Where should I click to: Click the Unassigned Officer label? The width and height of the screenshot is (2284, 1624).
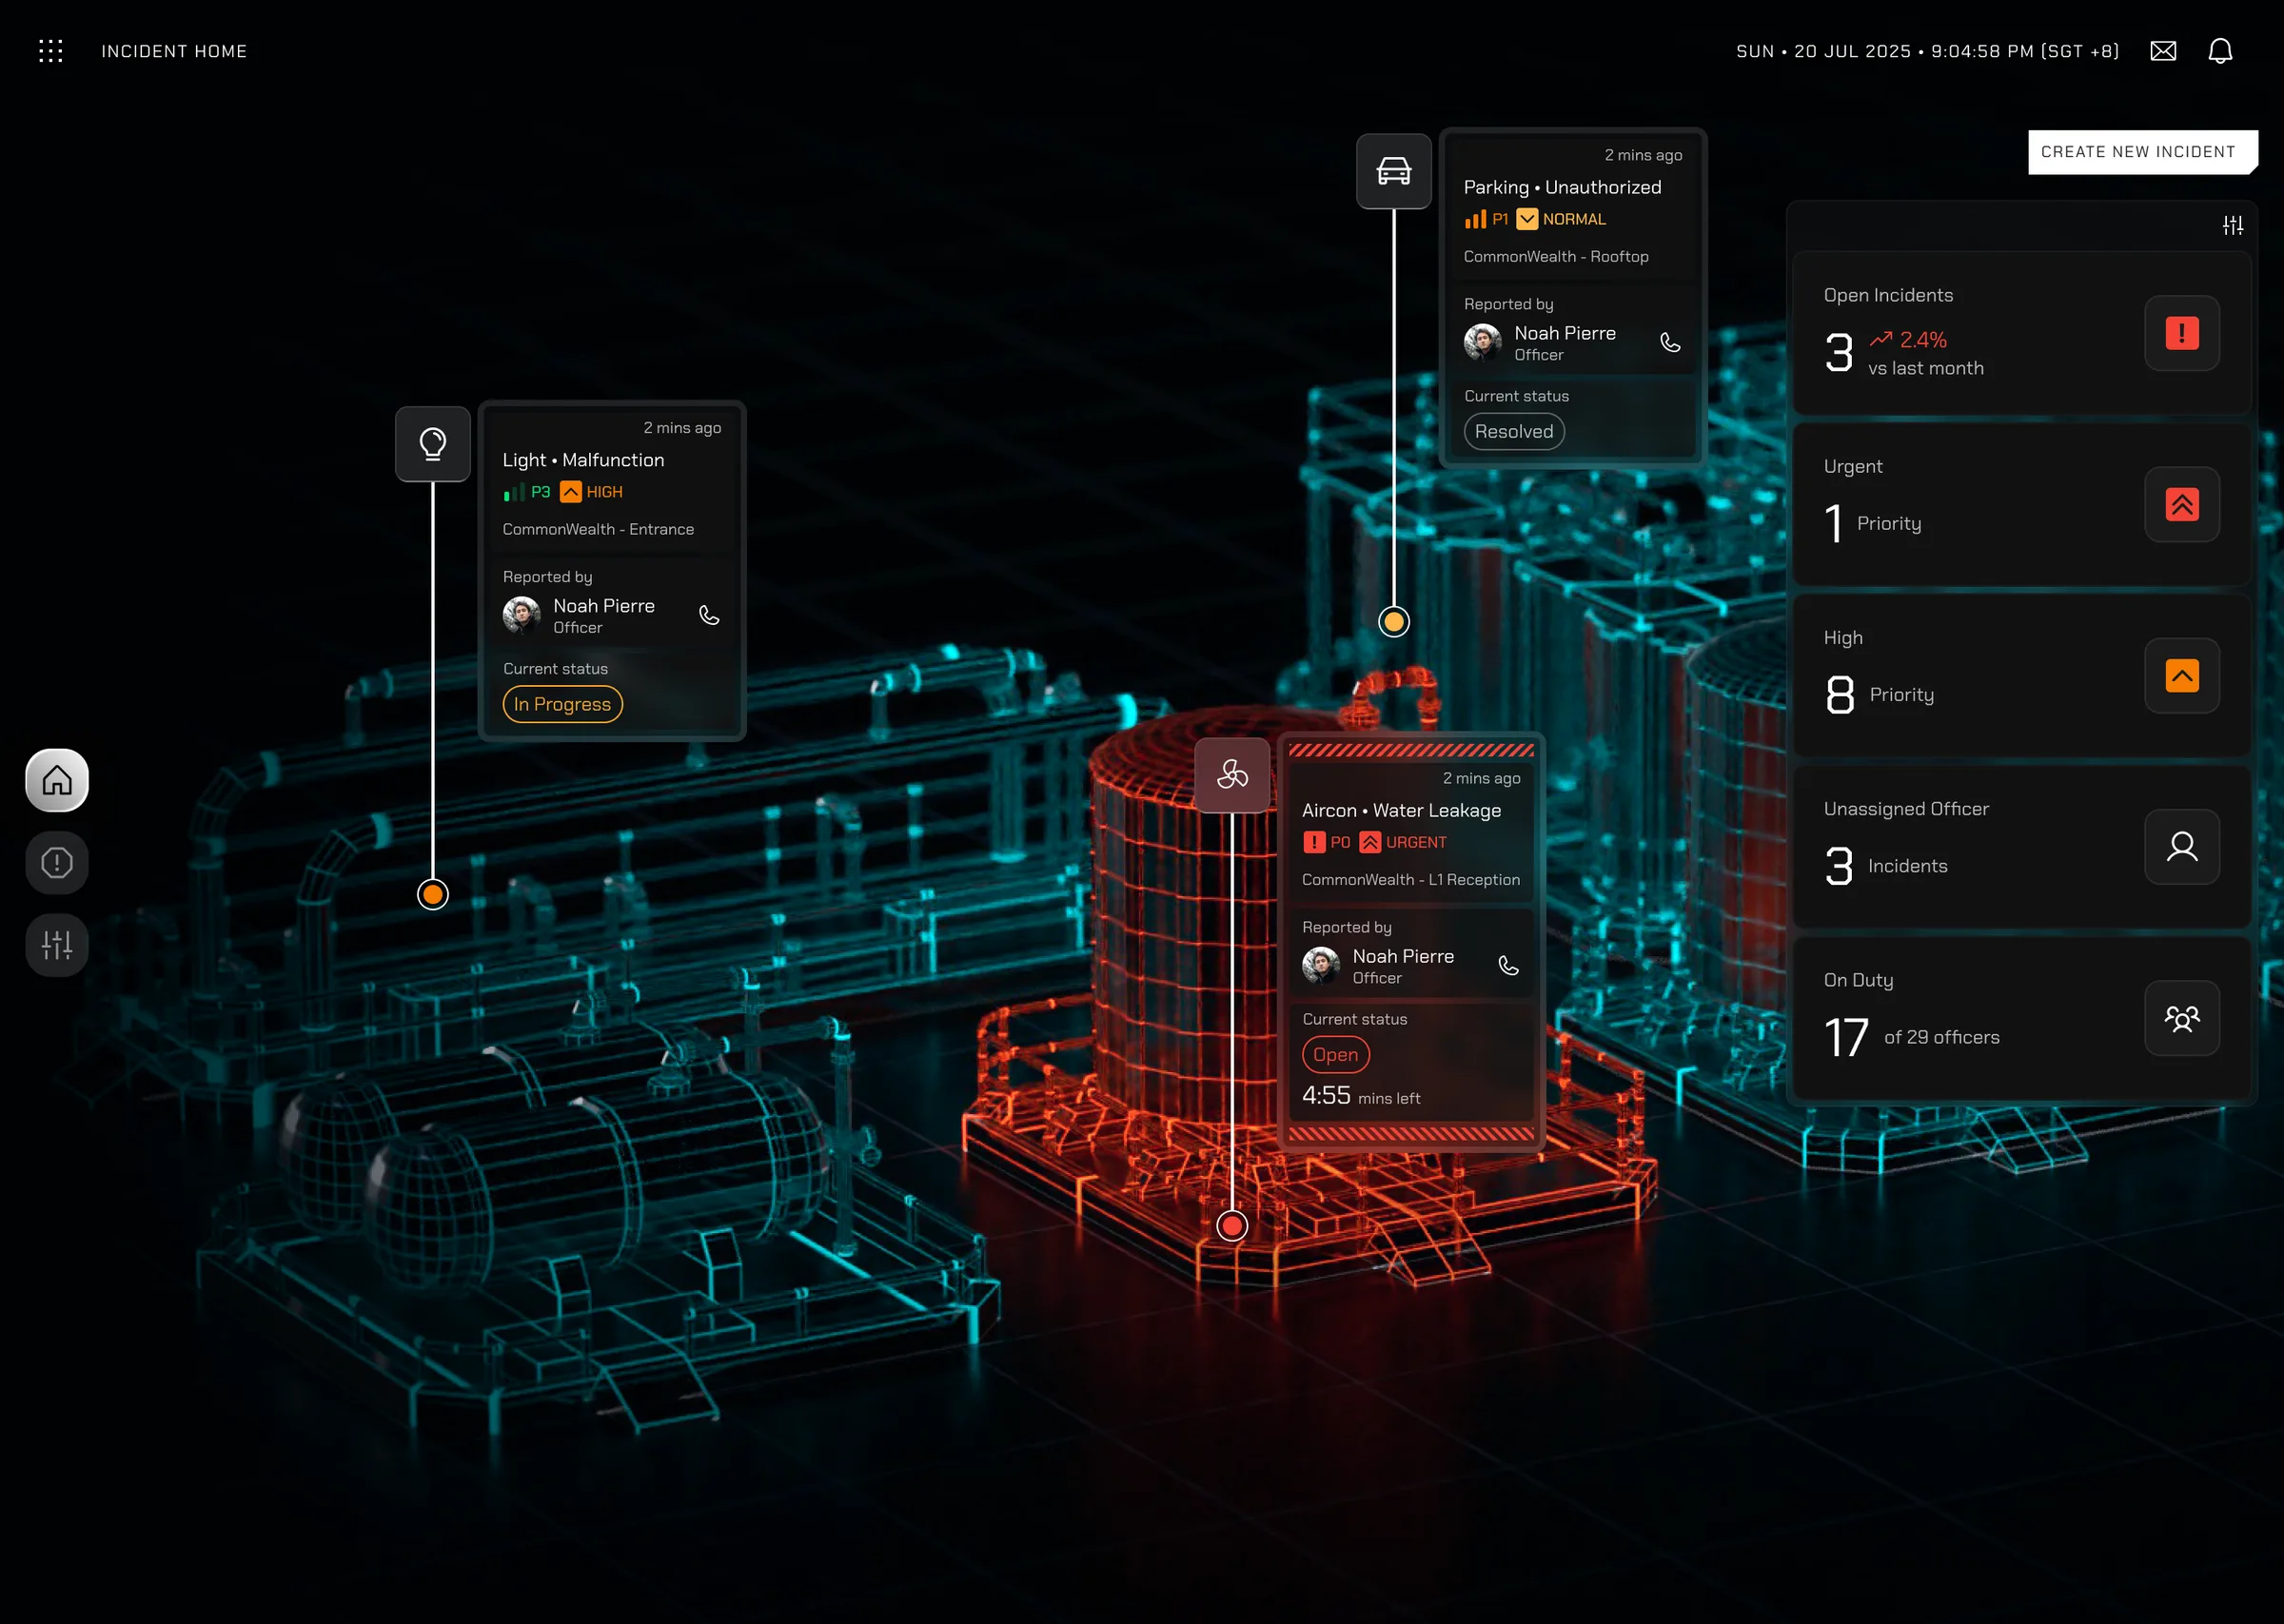1906,808
